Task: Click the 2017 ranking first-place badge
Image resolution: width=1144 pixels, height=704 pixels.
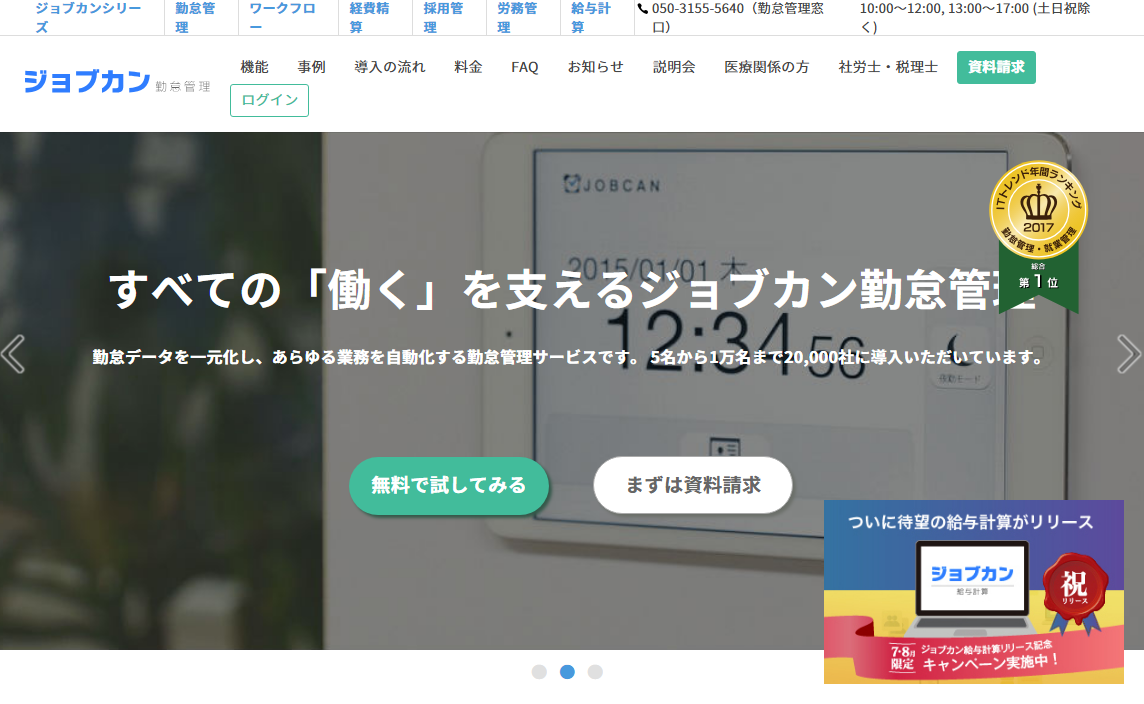Action: (x=1038, y=237)
